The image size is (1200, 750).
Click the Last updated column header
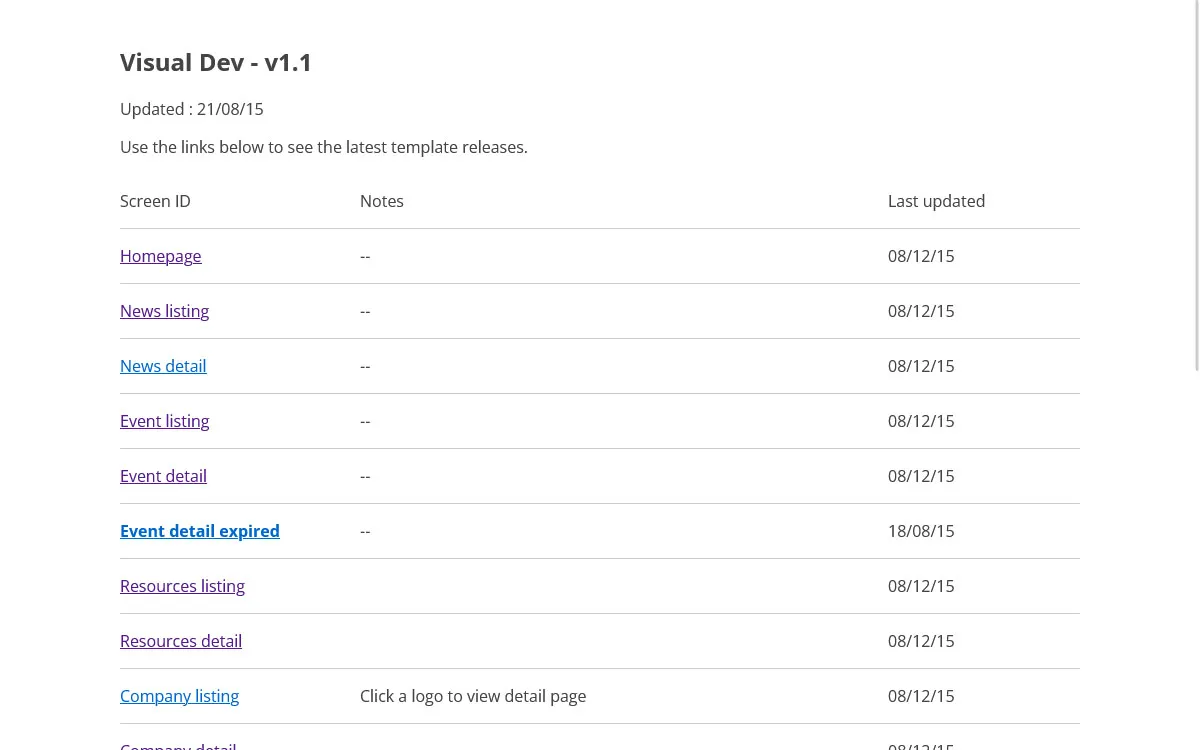coord(936,201)
